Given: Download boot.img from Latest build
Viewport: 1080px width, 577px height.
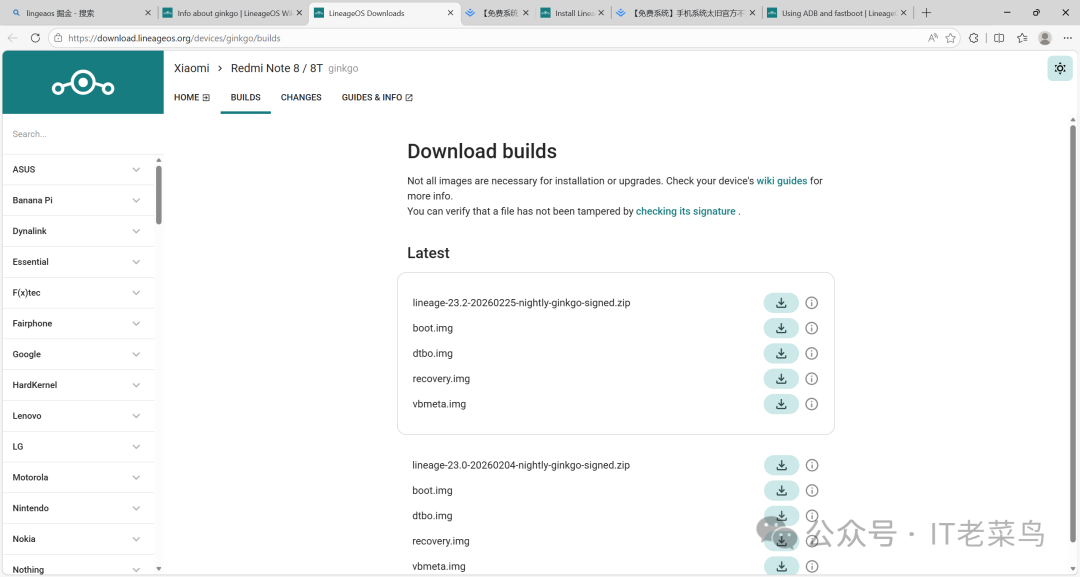Looking at the screenshot, I should click(781, 328).
